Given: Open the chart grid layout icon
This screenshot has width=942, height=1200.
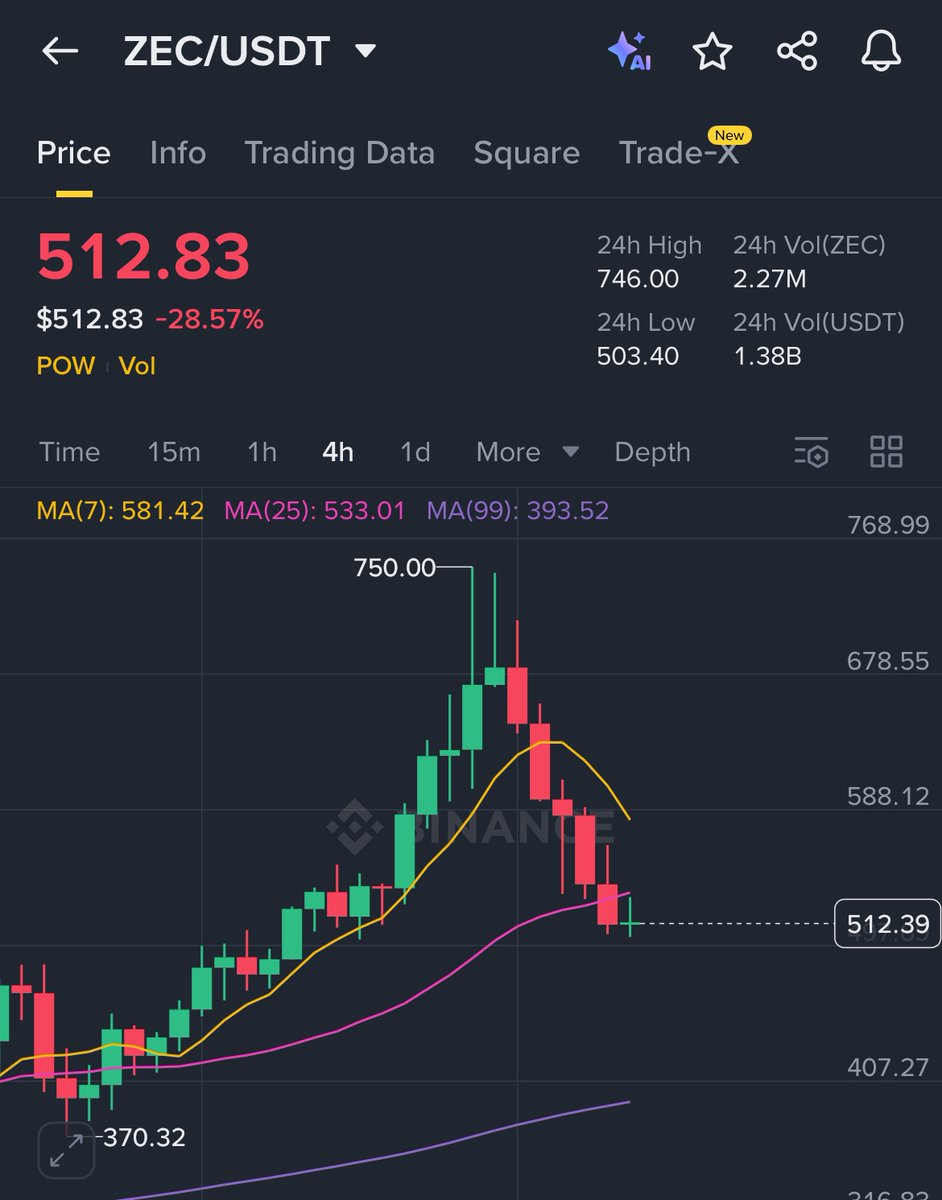Looking at the screenshot, I should pos(886,452).
